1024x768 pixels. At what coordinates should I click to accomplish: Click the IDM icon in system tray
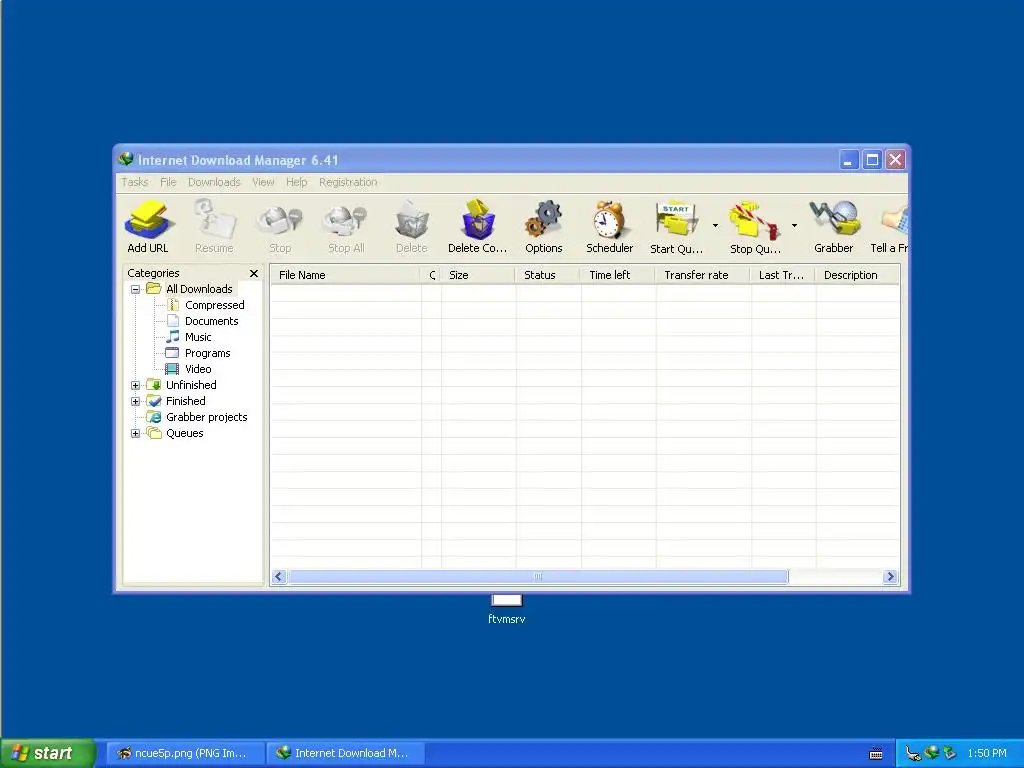coord(931,753)
